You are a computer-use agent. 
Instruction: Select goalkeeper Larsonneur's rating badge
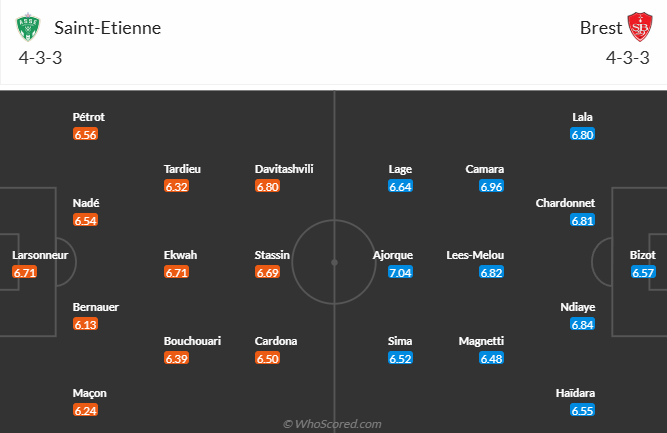coord(25,272)
